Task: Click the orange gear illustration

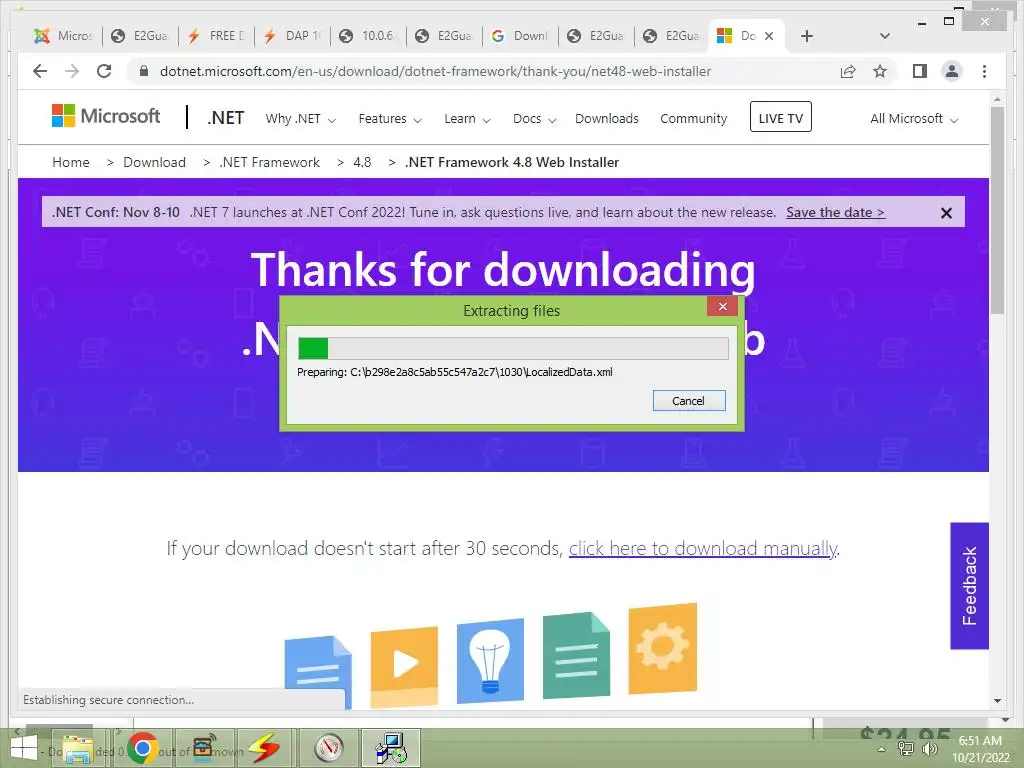Action: click(x=663, y=648)
